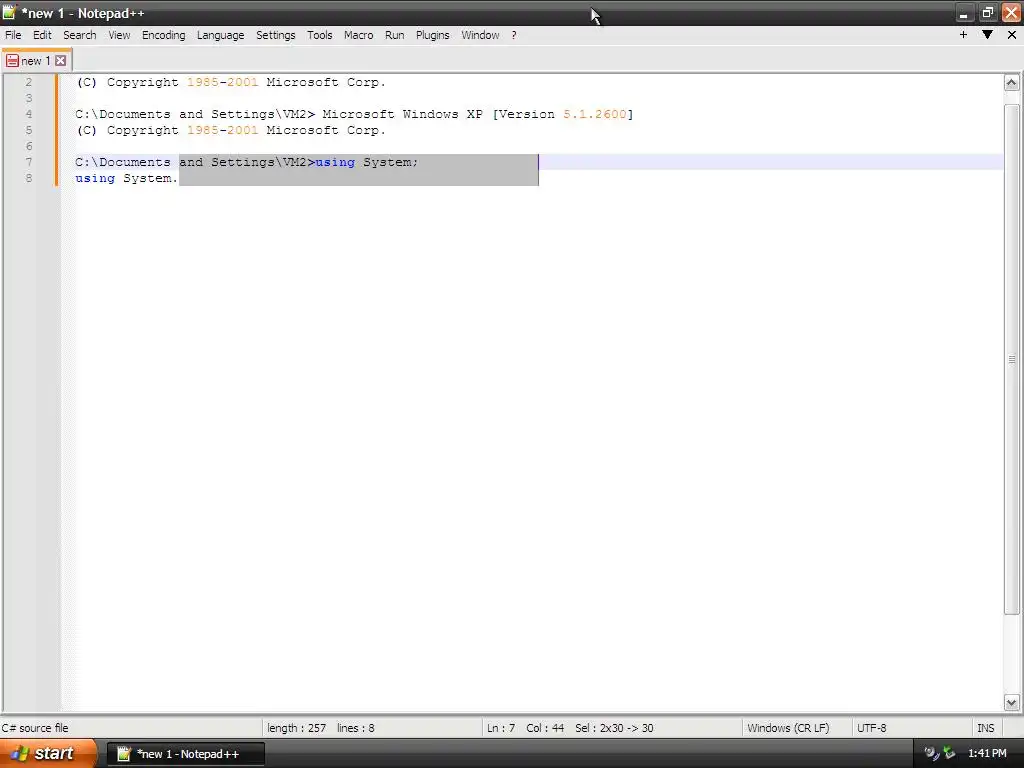Click the second system tray icon

coord(949,754)
